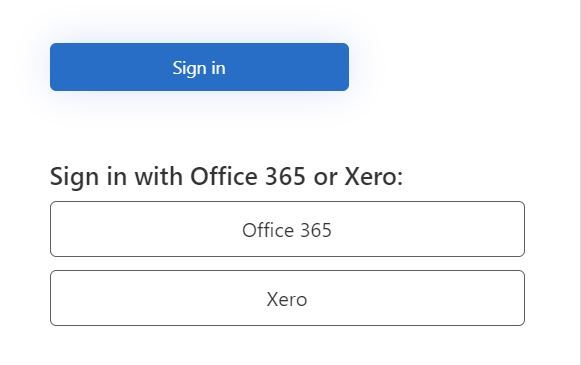The image size is (581, 365).
Task: Choose the Office 365 sign-in option
Action: (288, 229)
